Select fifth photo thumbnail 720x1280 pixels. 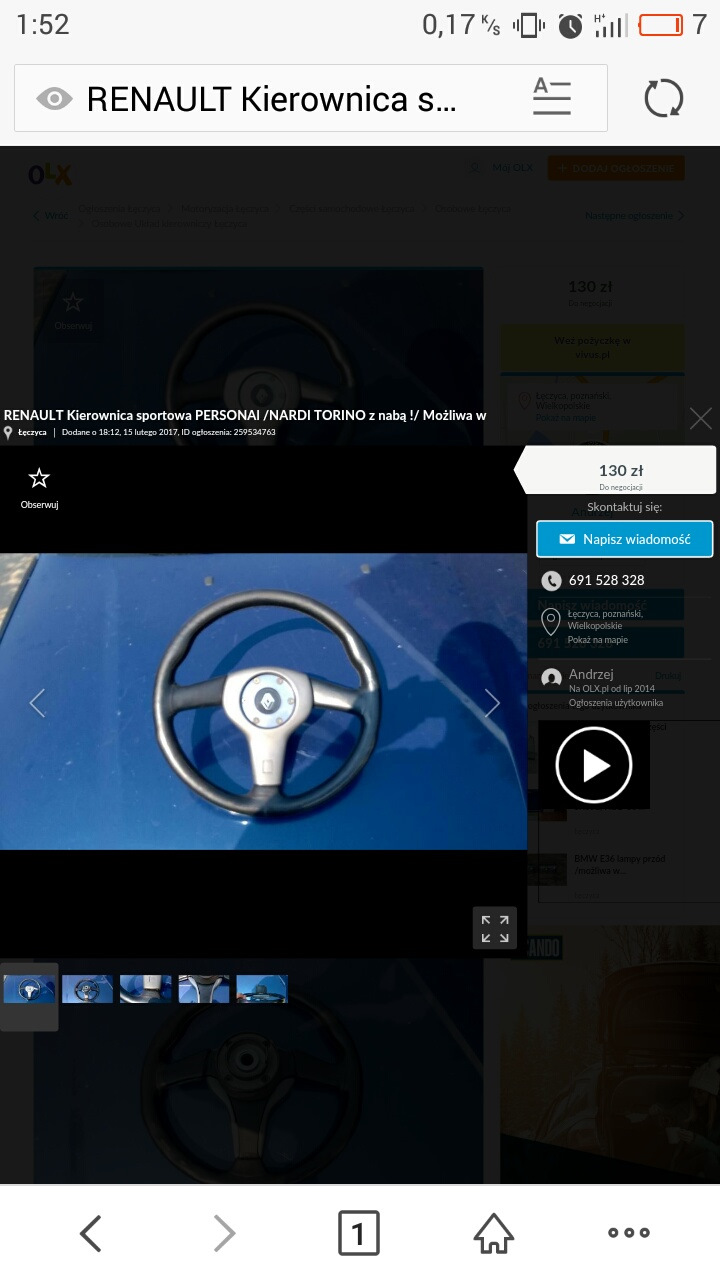262,989
